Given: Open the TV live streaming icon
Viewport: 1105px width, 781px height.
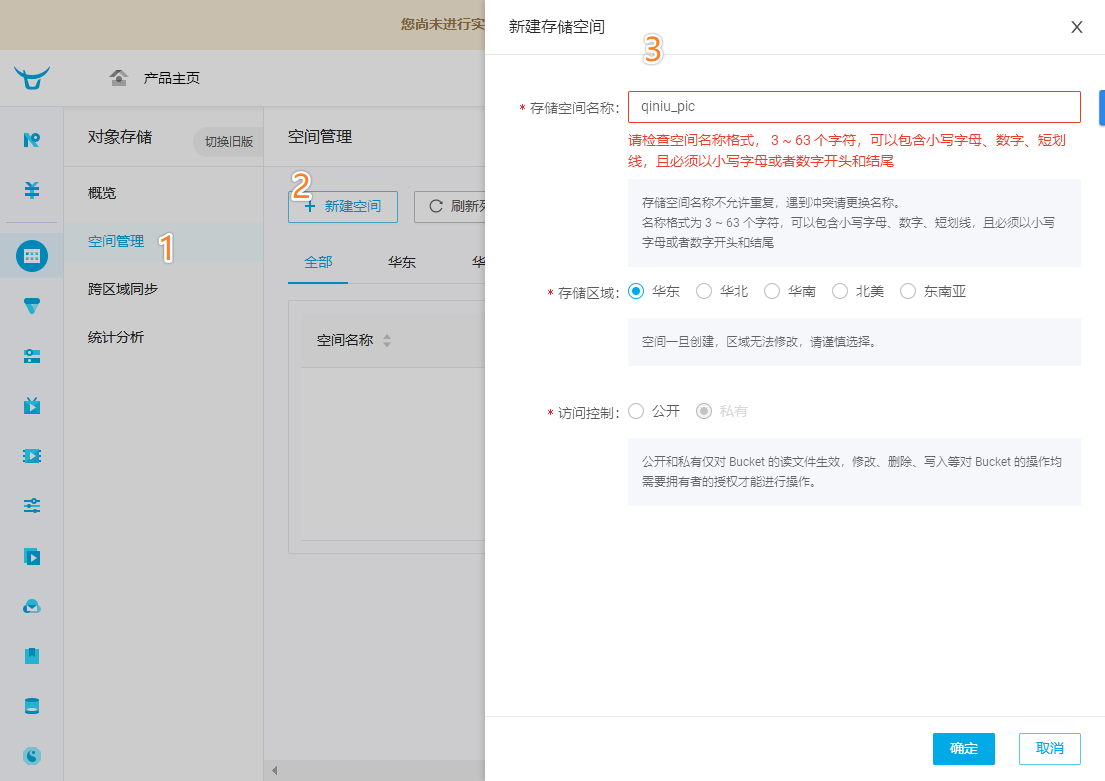Looking at the screenshot, I should 32,405.
